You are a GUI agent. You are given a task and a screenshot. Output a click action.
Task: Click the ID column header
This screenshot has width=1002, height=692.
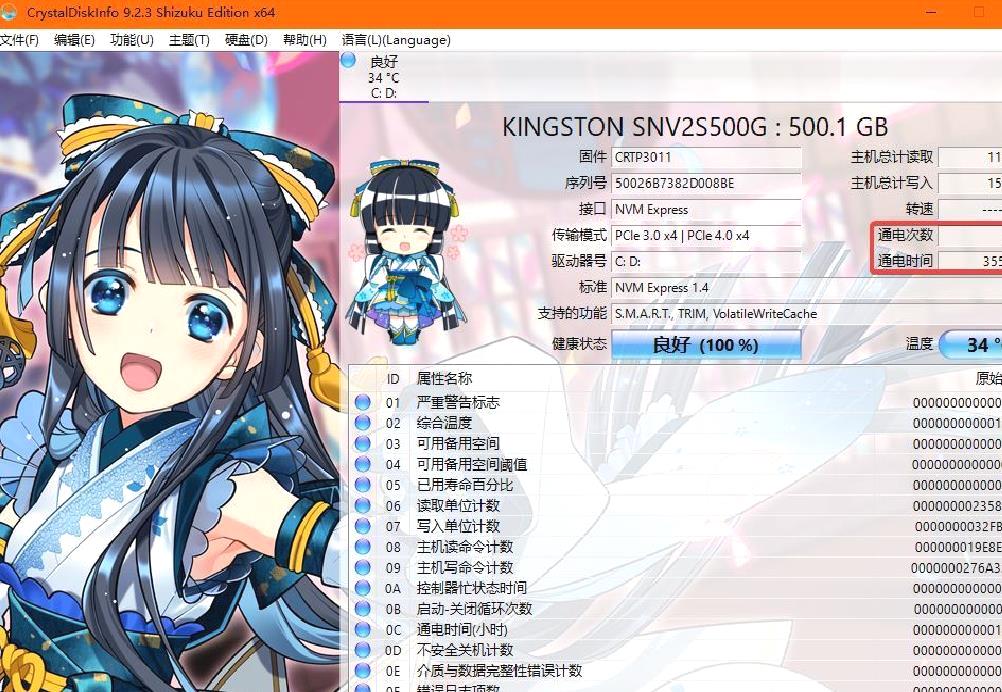click(392, 379)
